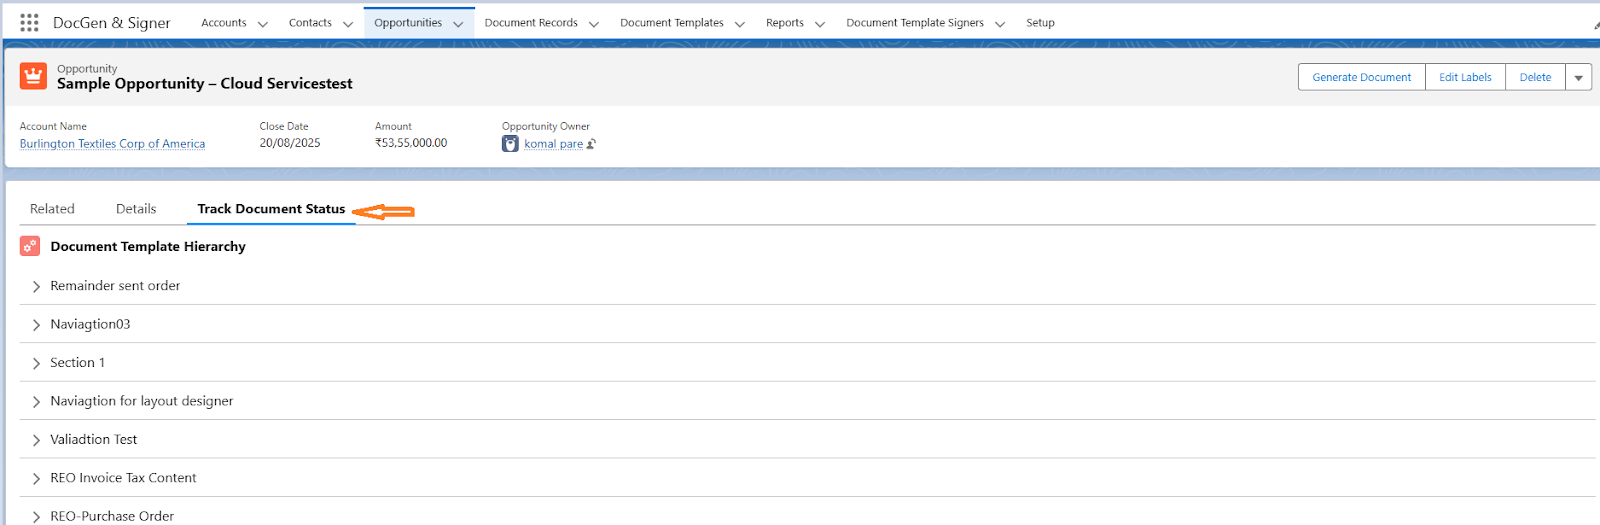
Task: Expand the Naviagtion03 template row
Action: click(x=36, y=325)
